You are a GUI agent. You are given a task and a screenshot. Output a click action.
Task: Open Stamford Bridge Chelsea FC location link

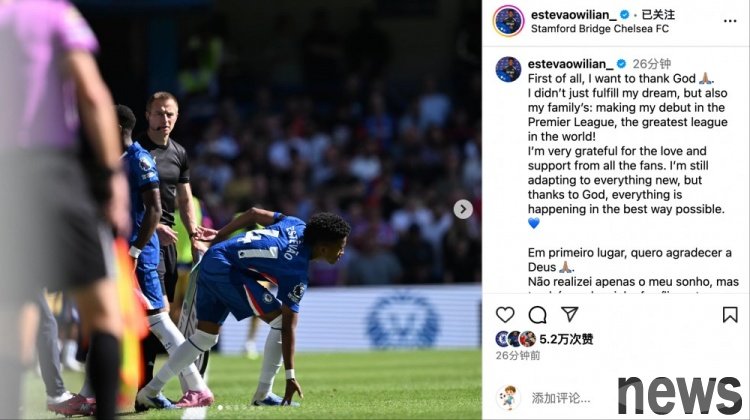(600, 29)
